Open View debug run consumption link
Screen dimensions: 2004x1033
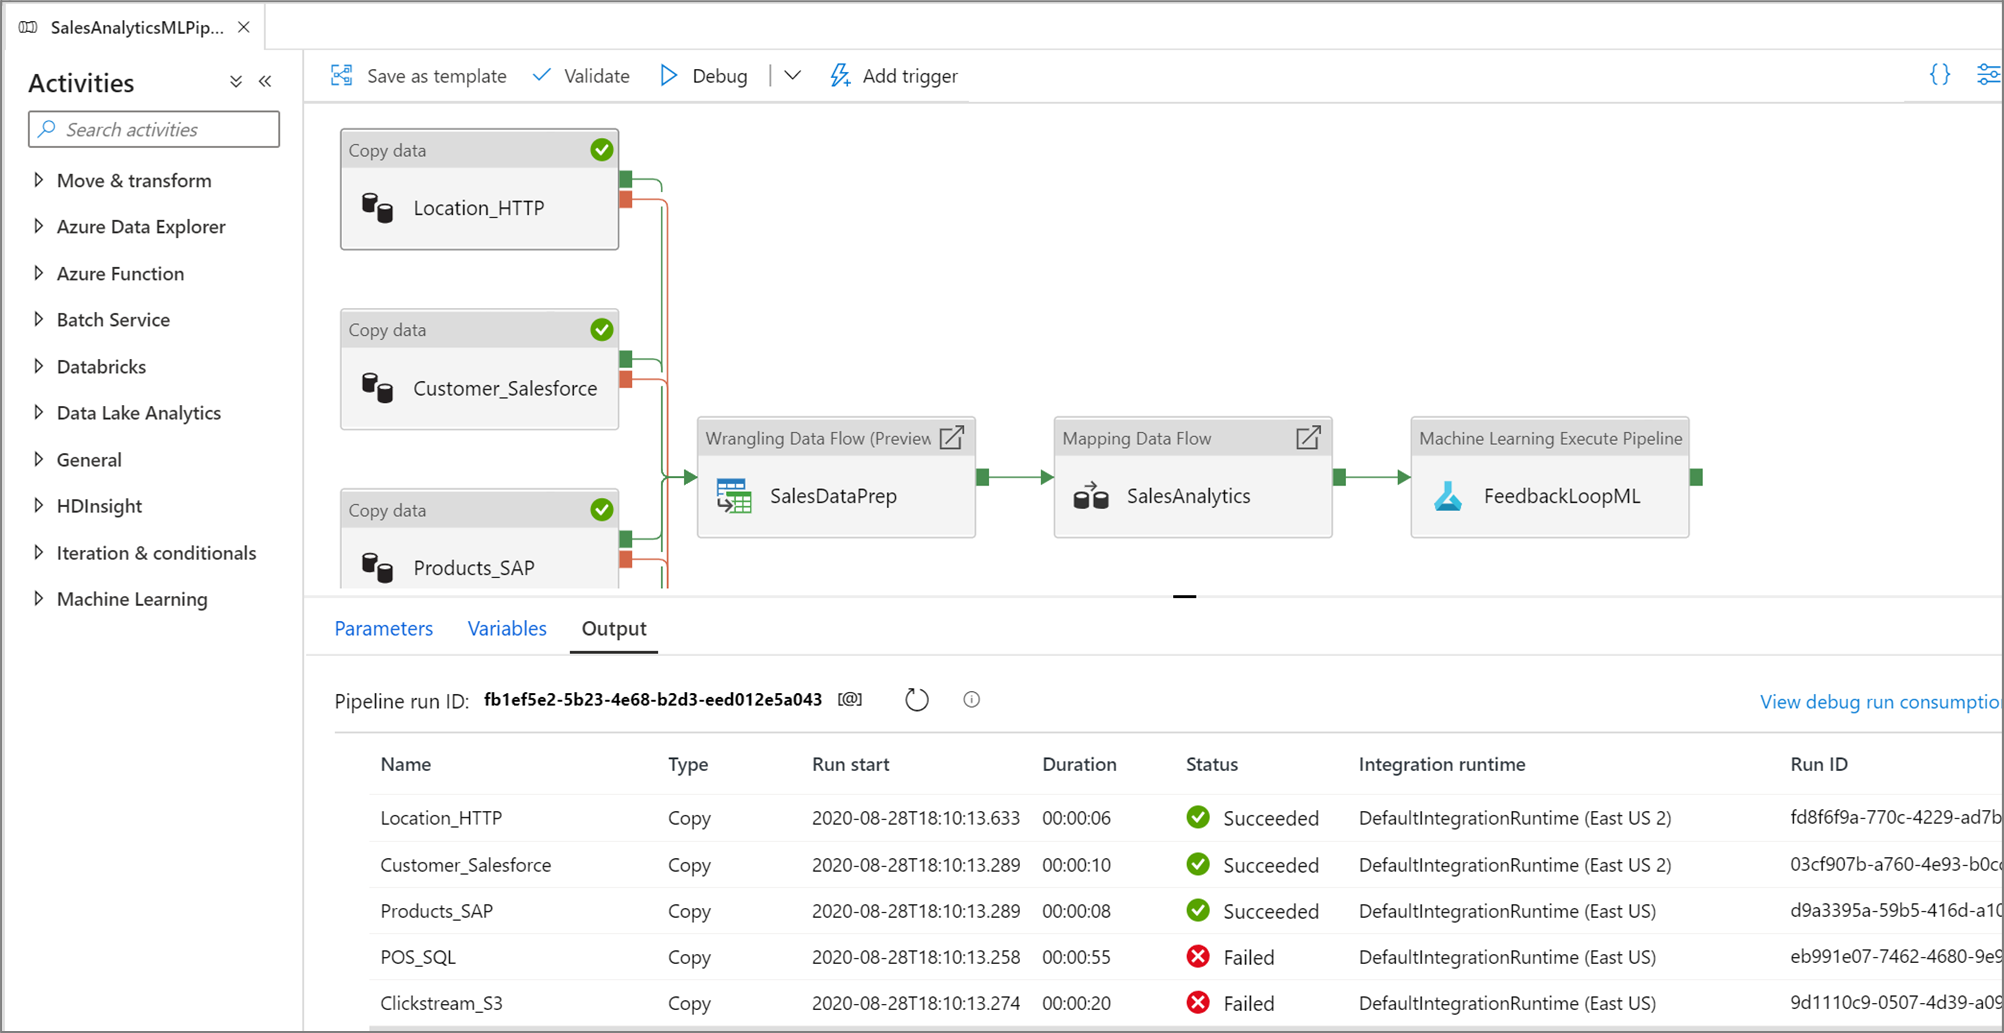1880,702
